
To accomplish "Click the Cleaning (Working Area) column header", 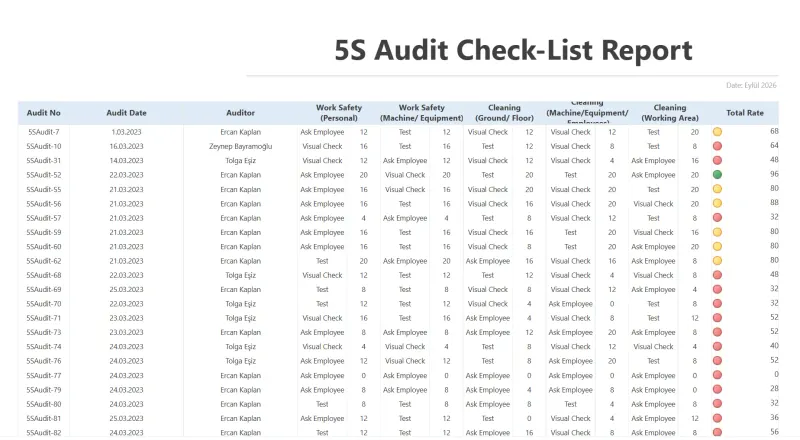I will click(x=670, y=113).
